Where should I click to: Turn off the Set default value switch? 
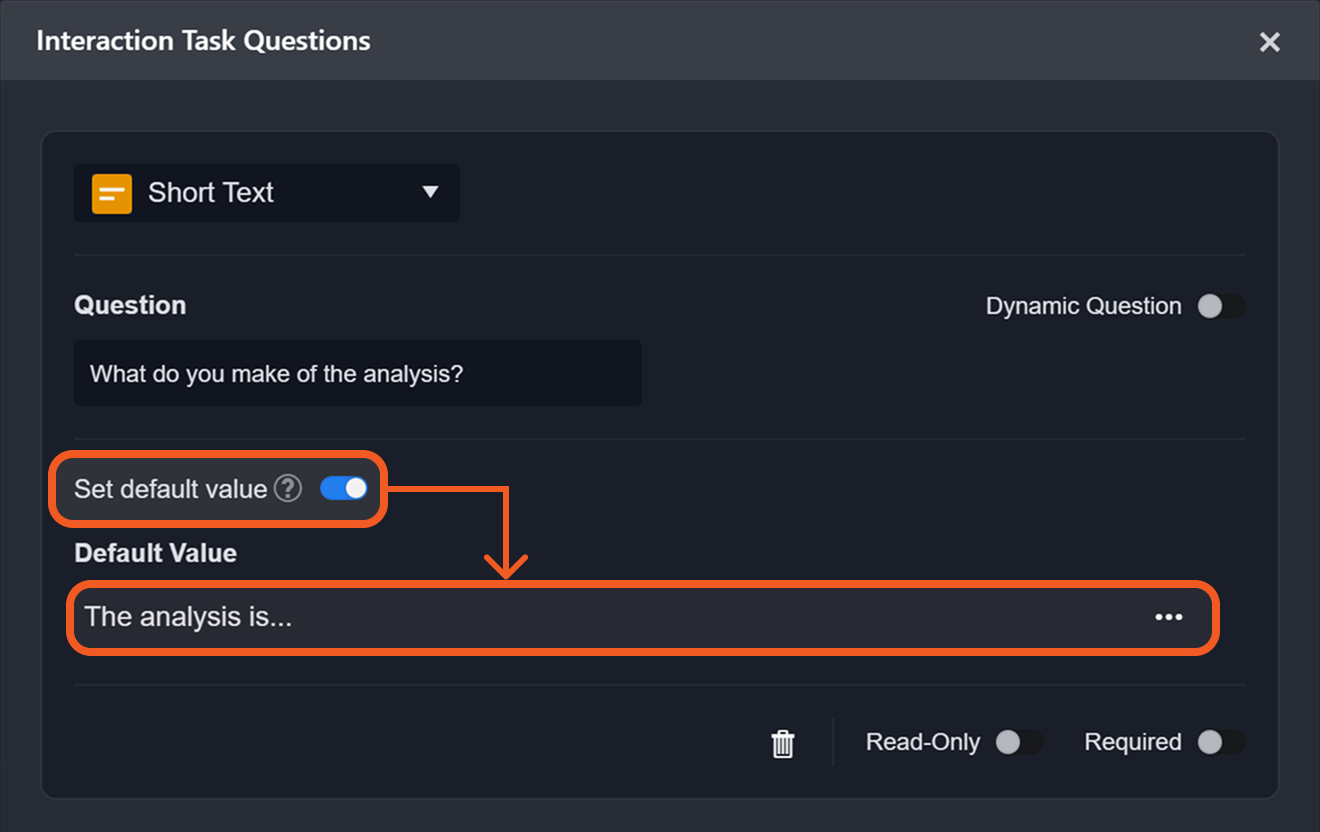[344, 488]
